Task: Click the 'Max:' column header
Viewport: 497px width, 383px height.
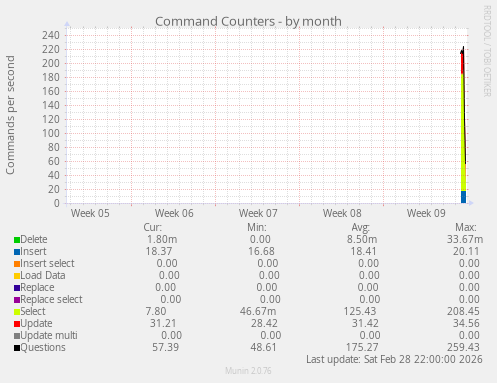Action: tap(466, 227)
